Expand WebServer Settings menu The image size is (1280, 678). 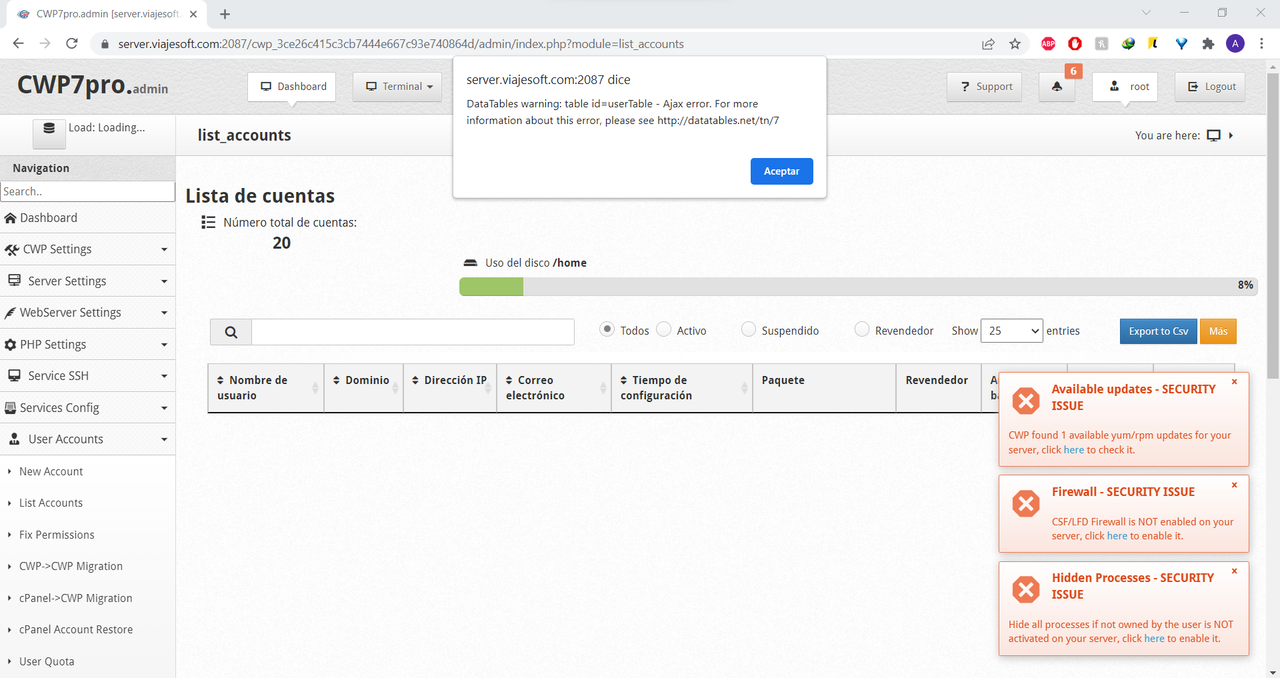pos(87,312)
